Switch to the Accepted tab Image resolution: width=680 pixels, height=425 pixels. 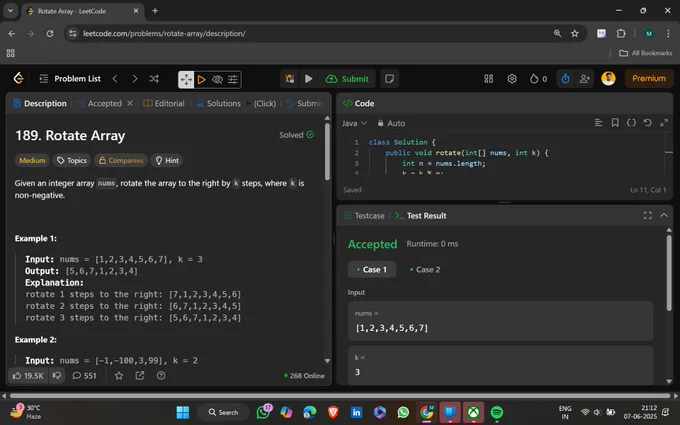click(x=100, y=103)
